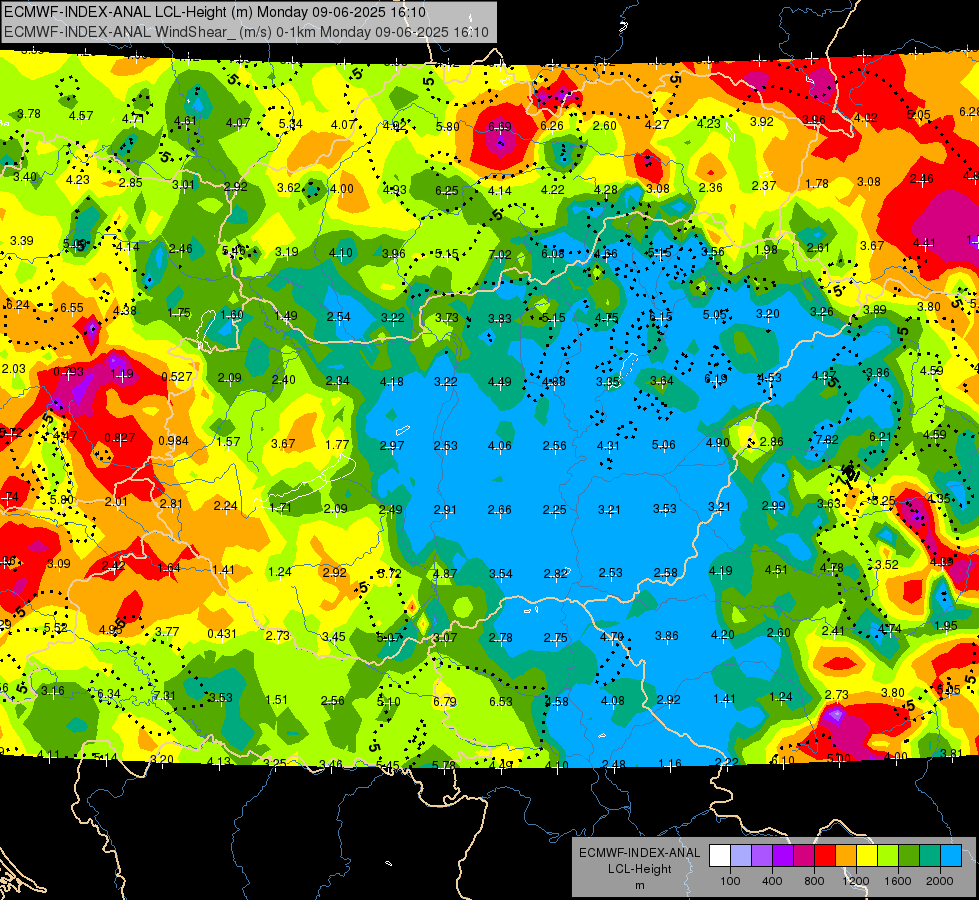Pick the yellow legend color box
This screenshot has height=900, width=979.
coord(867,856)
